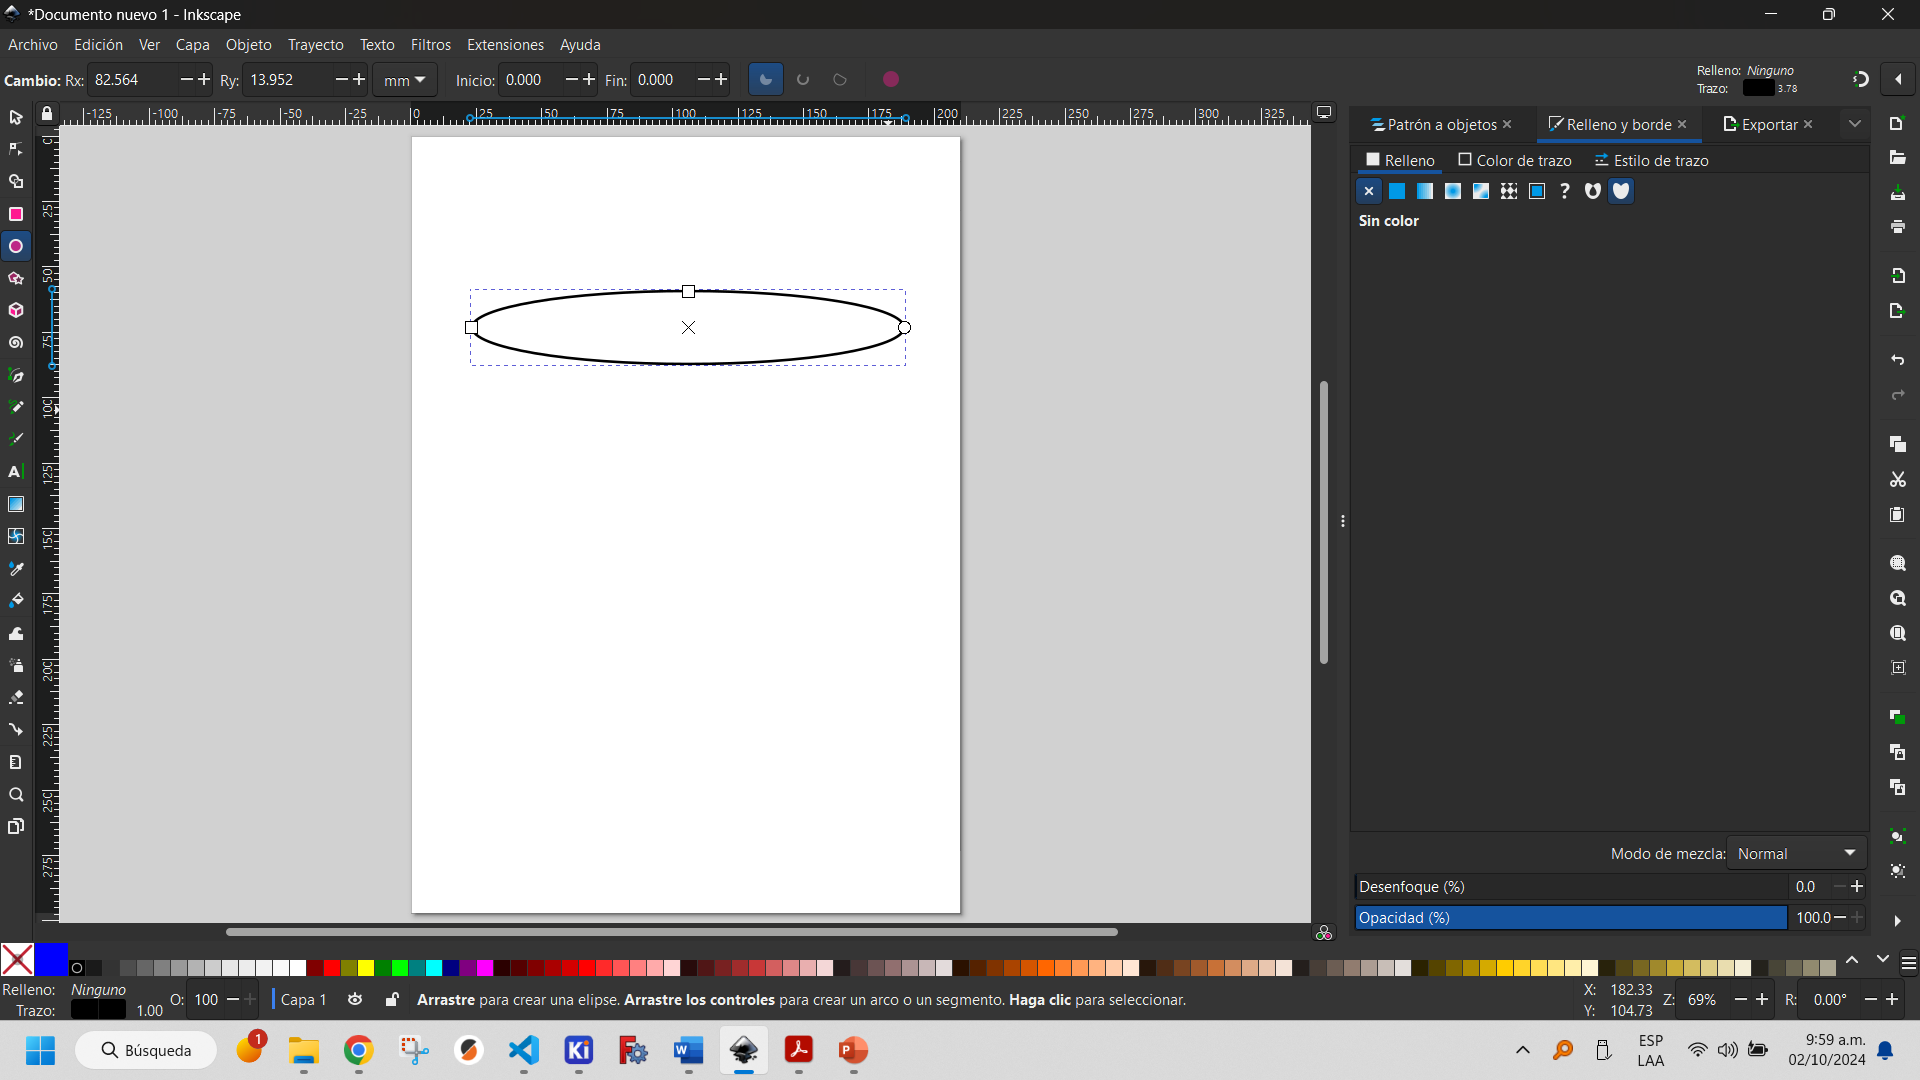Select the Text tool
This screenshot has height=1080, width=1920.
tap(16, 471)
